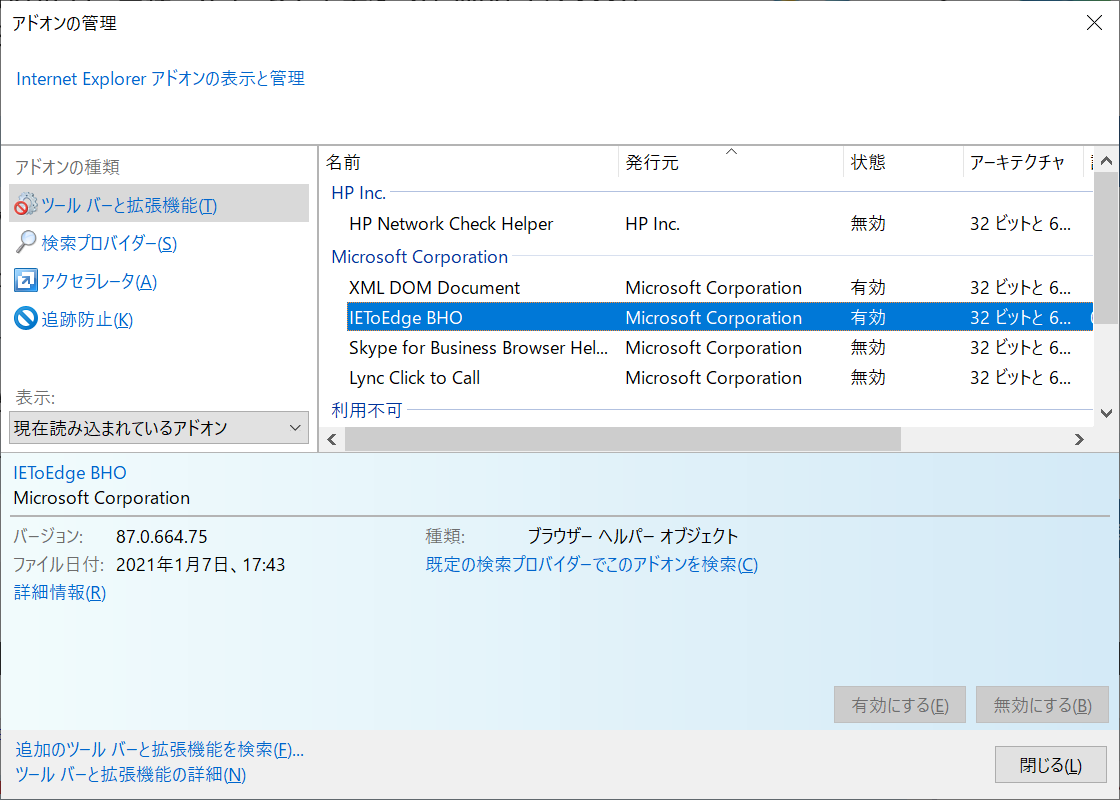Click the 有効にする(E) button

coord(900,705)
